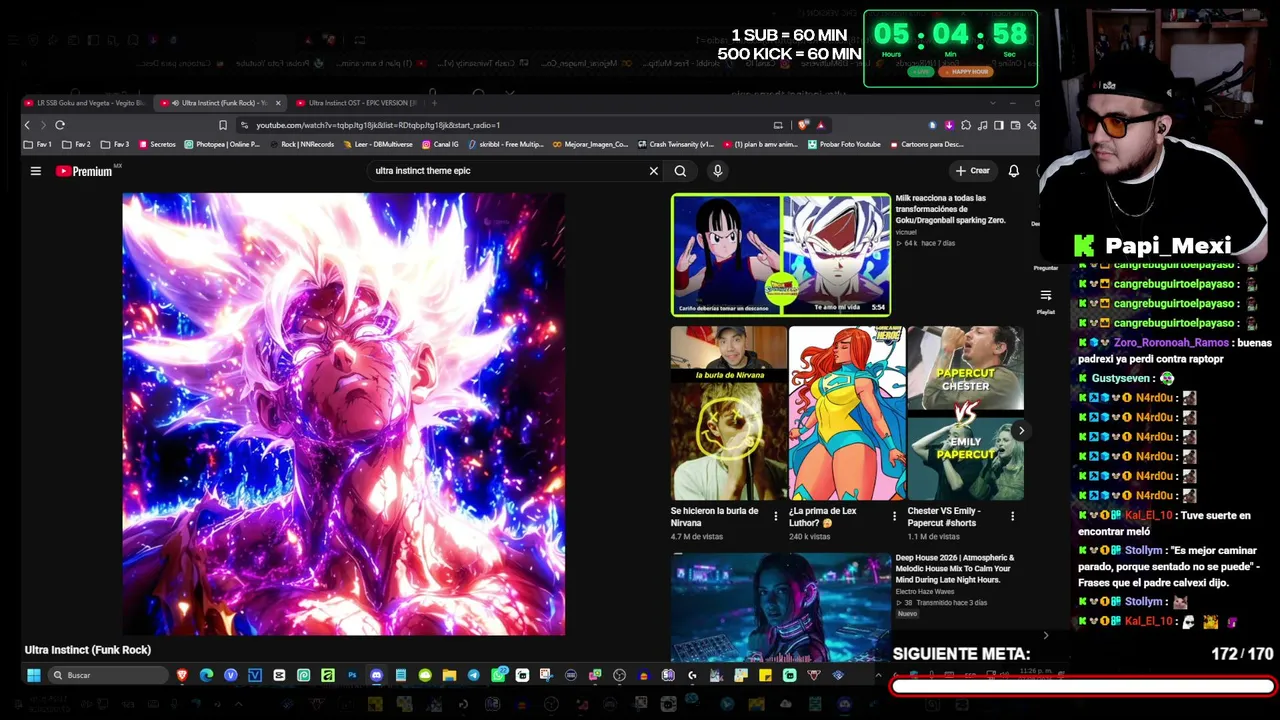Reload the page in the browser
This screenshot has width=1280, height=720.
(x=60, y=125)
